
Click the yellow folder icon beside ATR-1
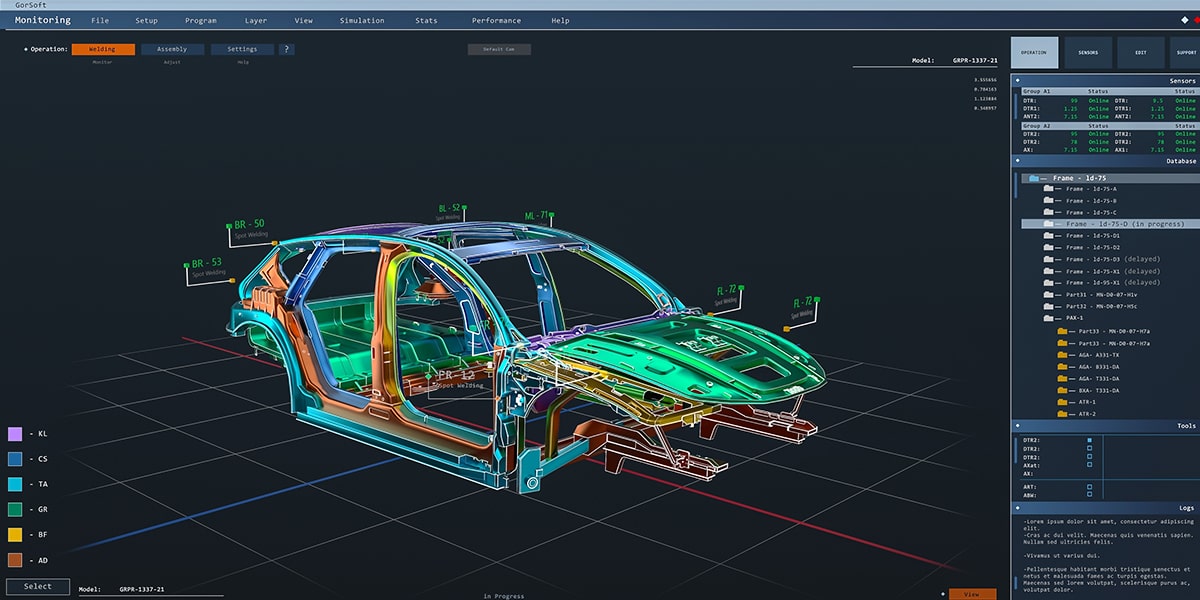[1063, 402]
